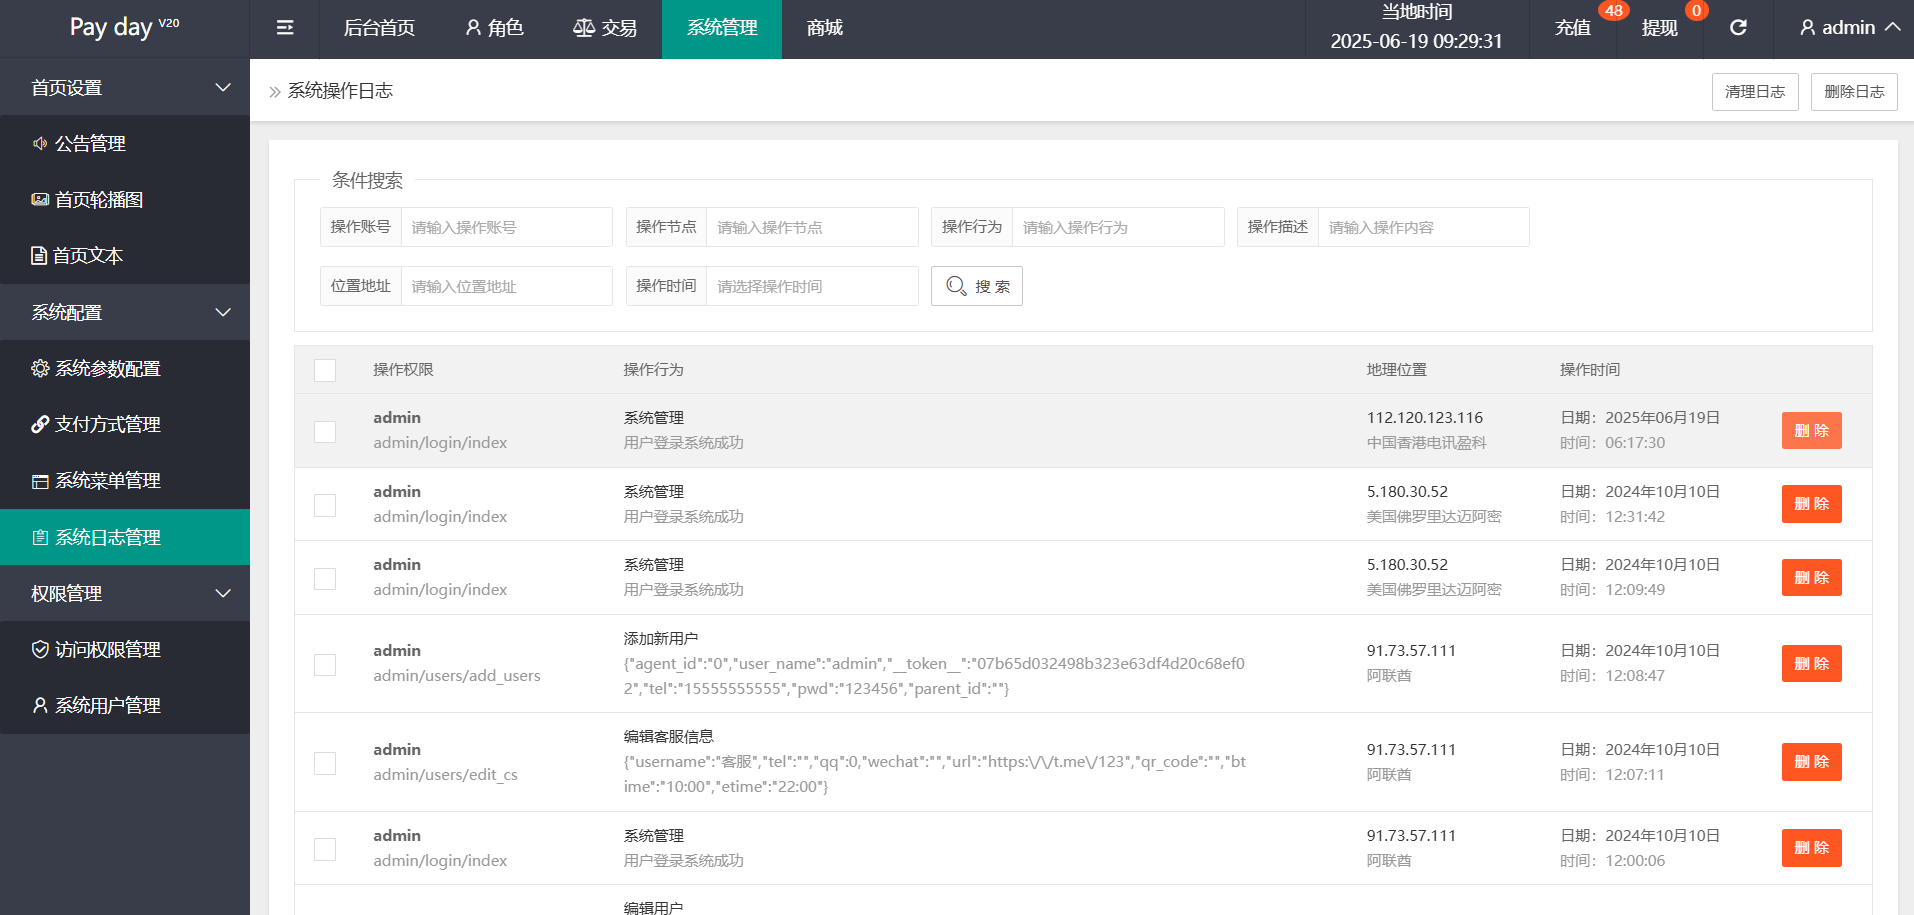This screenshot has height=915, width=1914.
Task: Click the 系统用户管理 person icon
Action: pos(40,706)
